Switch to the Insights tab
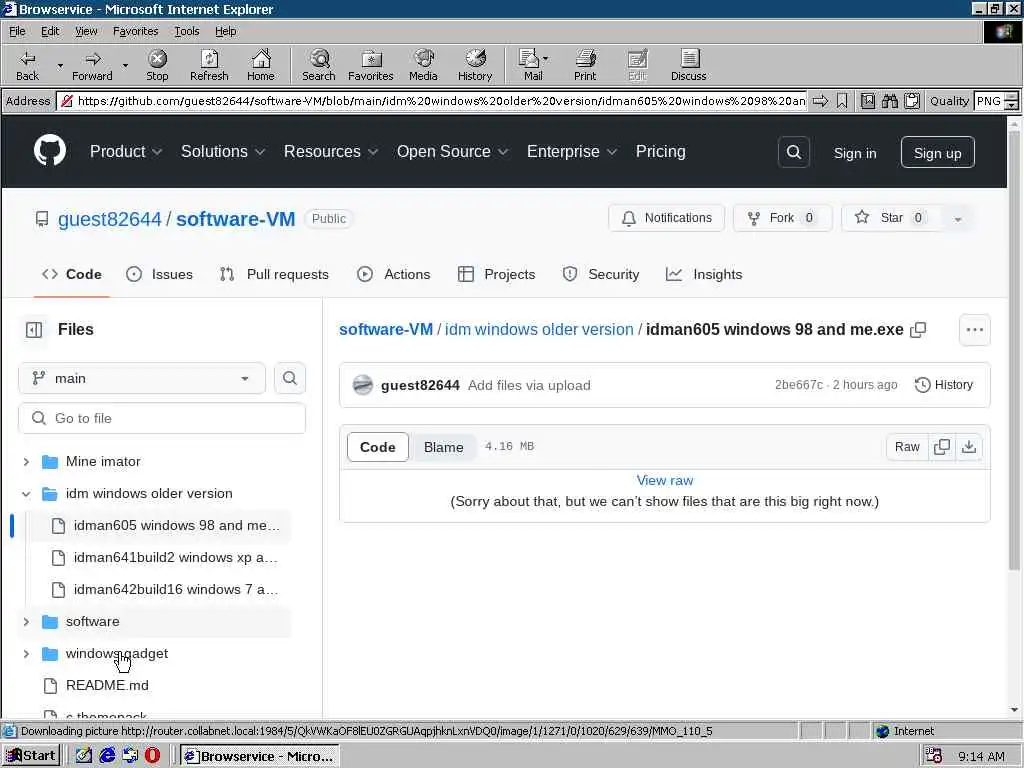 (704, 274)
